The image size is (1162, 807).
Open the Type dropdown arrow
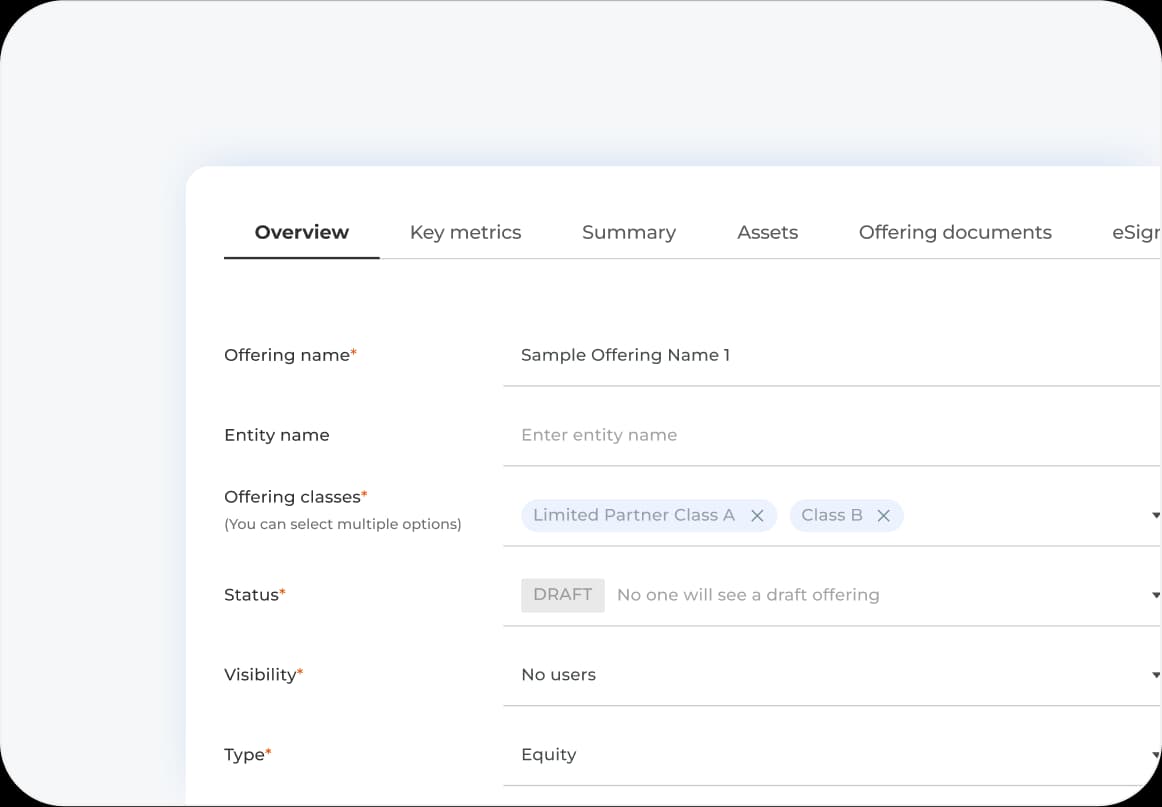pos(1155,755)
